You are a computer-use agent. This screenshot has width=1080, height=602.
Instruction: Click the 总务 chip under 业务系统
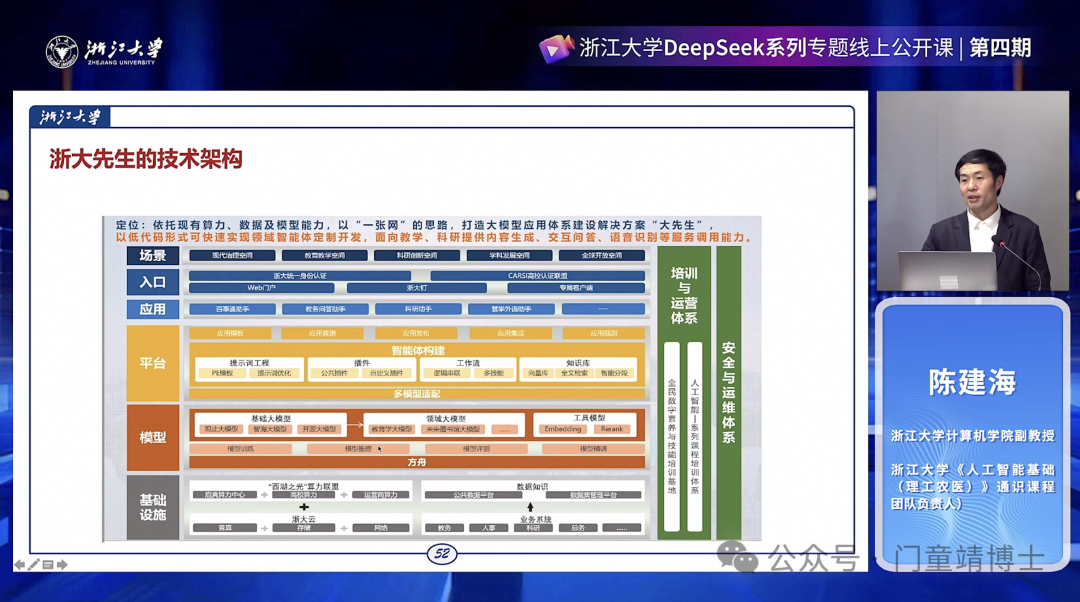pos(578,528)
